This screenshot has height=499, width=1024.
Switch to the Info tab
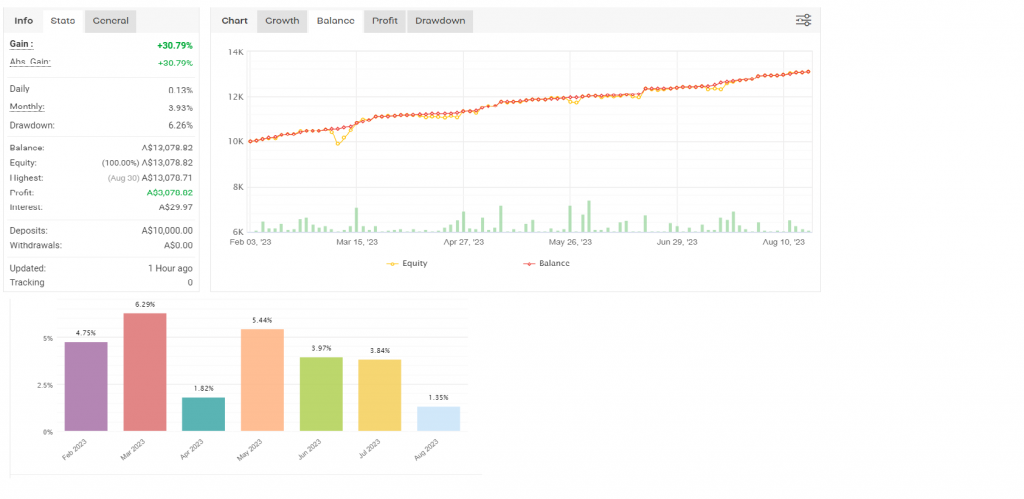pos(24,21)
